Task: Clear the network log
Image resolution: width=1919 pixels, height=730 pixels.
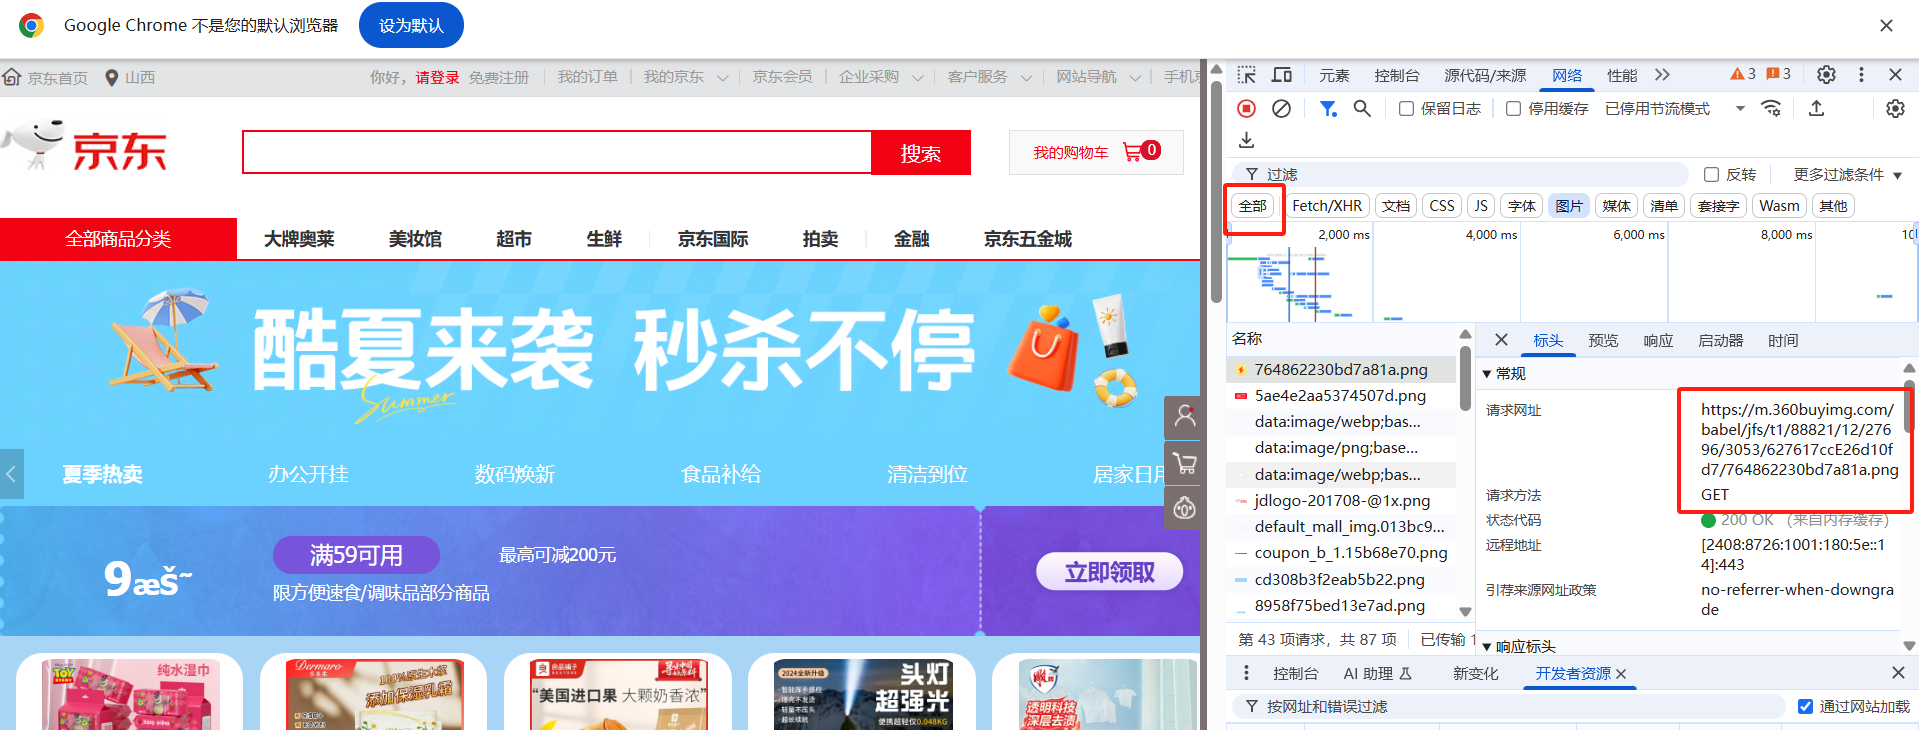Action: coord(1281,108)
